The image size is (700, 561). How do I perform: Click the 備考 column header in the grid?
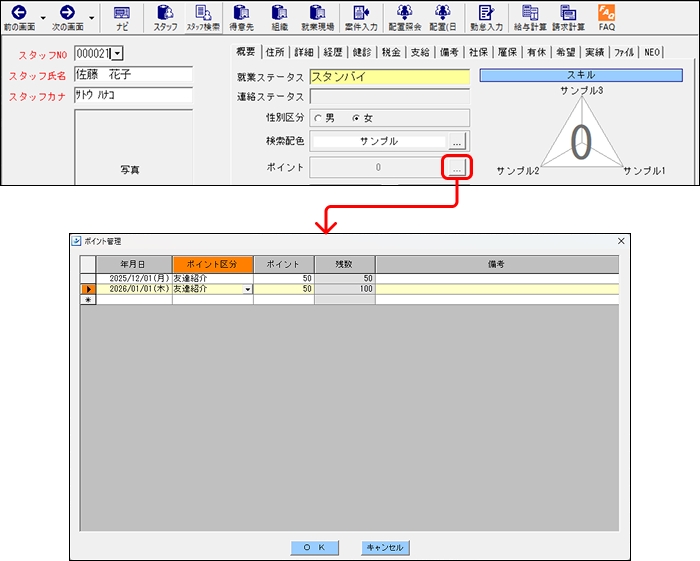(x=497, y=264)
